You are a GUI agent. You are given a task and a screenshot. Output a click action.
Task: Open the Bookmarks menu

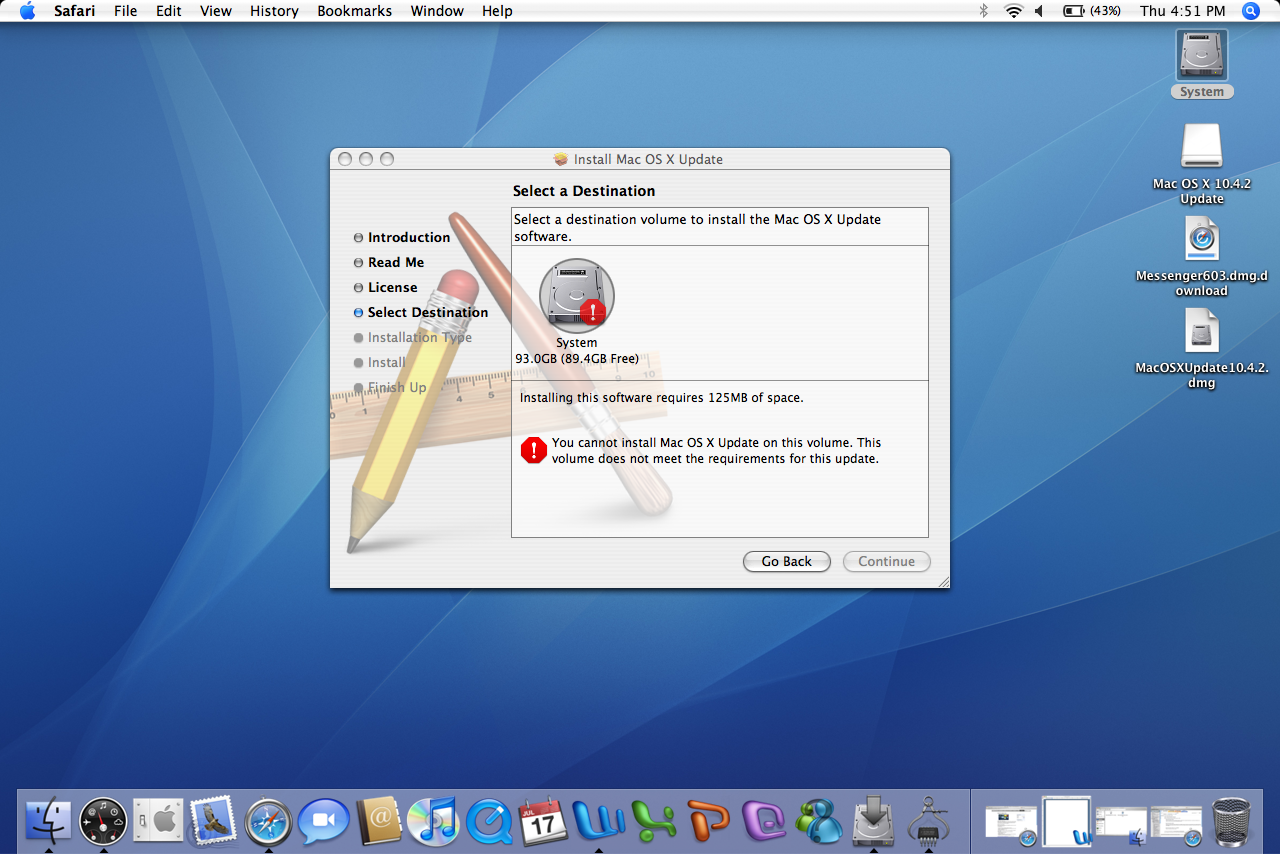355,11
